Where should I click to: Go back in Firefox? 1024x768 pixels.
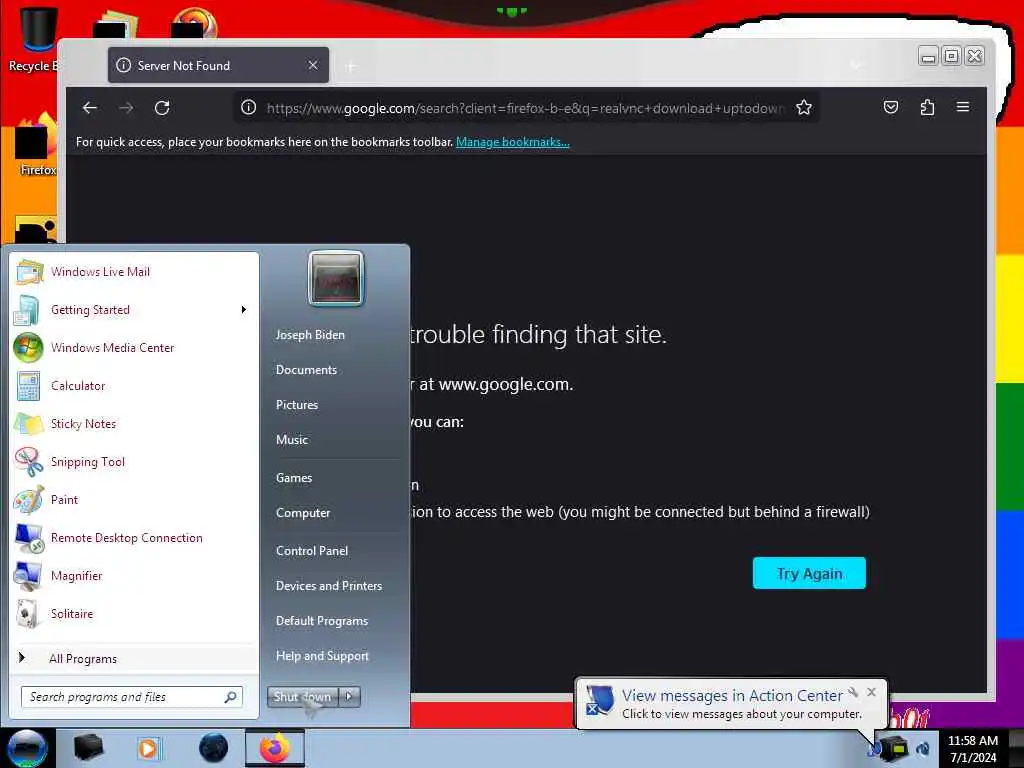[89, 108]
